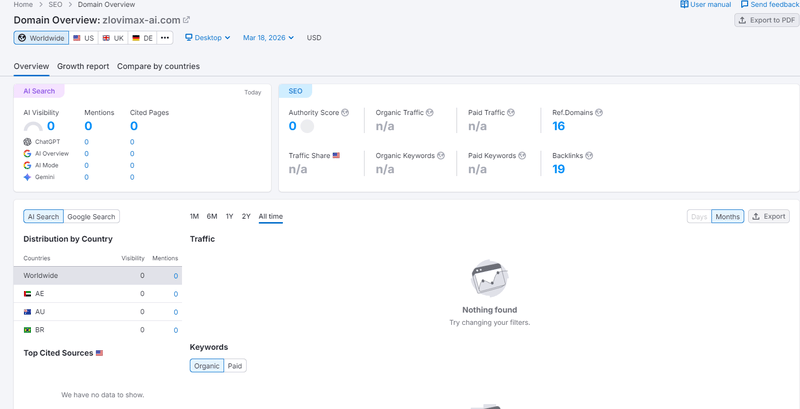The height and width of the screenshot is (409, 800).
Task: Click the SEO section label
Action: (x=295, y=91)
